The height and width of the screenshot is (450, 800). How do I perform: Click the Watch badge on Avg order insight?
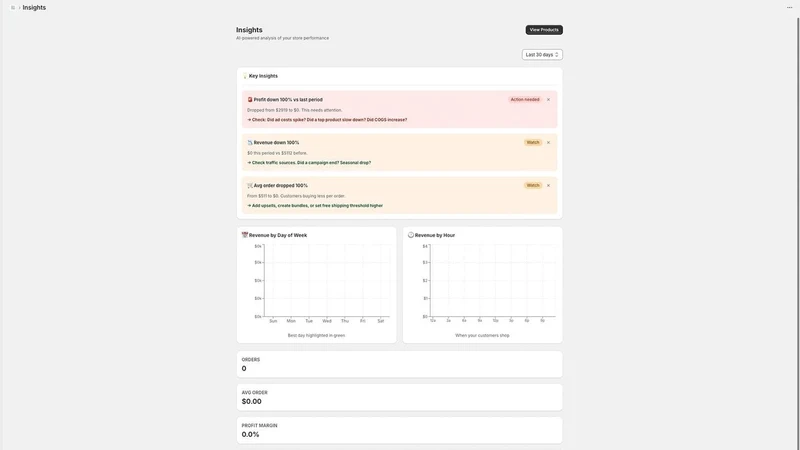(x=533, y=185)
